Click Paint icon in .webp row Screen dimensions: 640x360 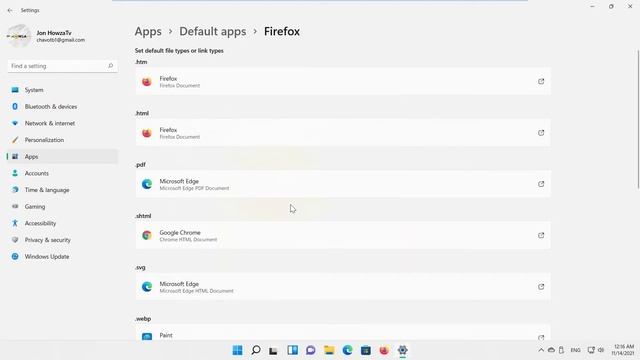point(147,336)
